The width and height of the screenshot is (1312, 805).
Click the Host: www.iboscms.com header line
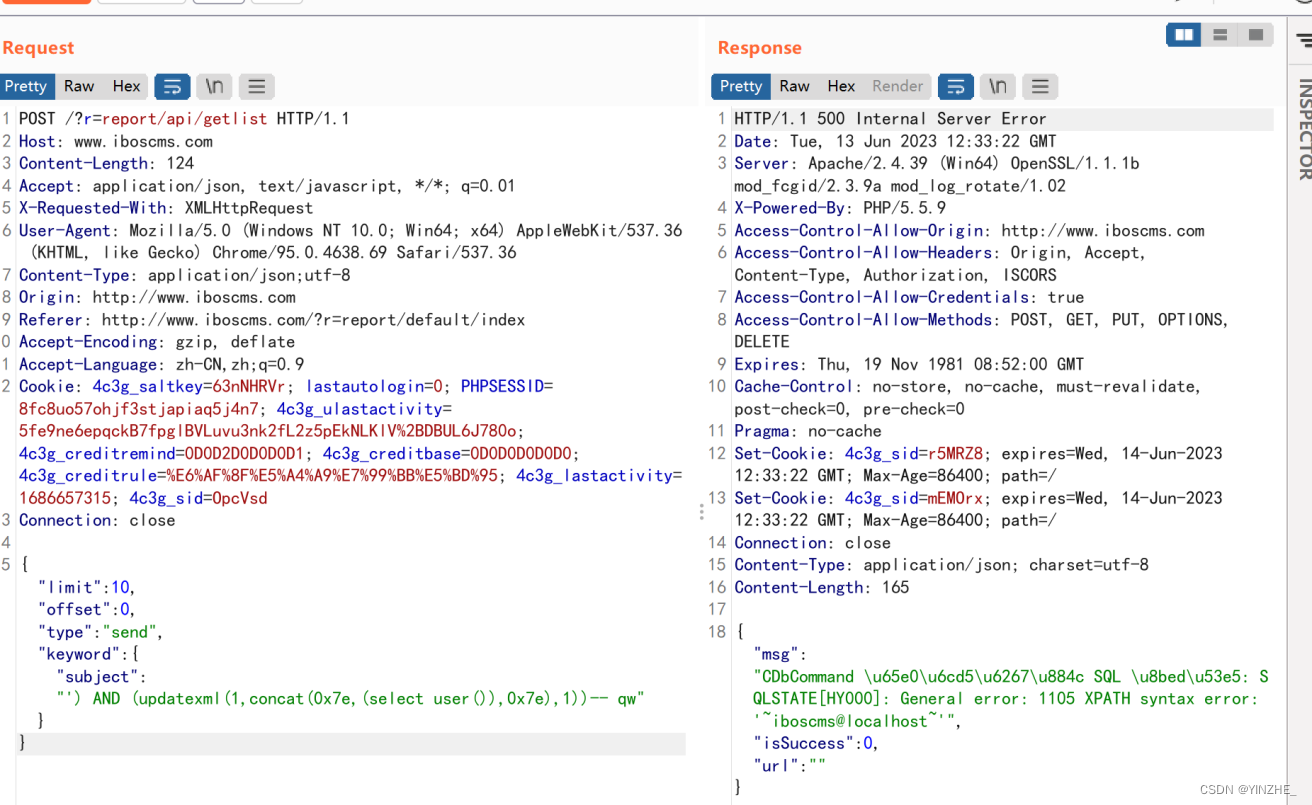(116, 141)
